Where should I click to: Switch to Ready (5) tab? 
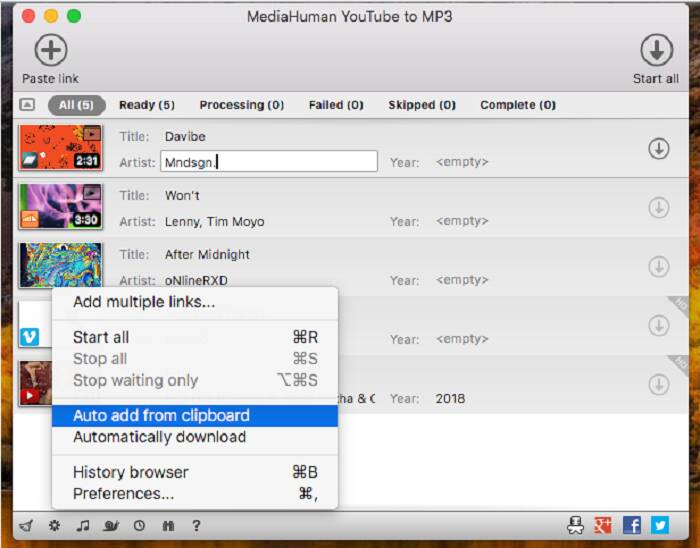147,105
